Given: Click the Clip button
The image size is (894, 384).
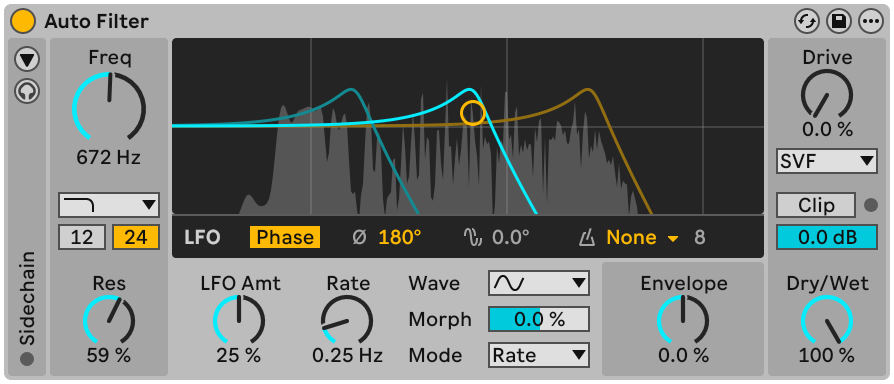Looking at the screenshot, I should point(816,205).
